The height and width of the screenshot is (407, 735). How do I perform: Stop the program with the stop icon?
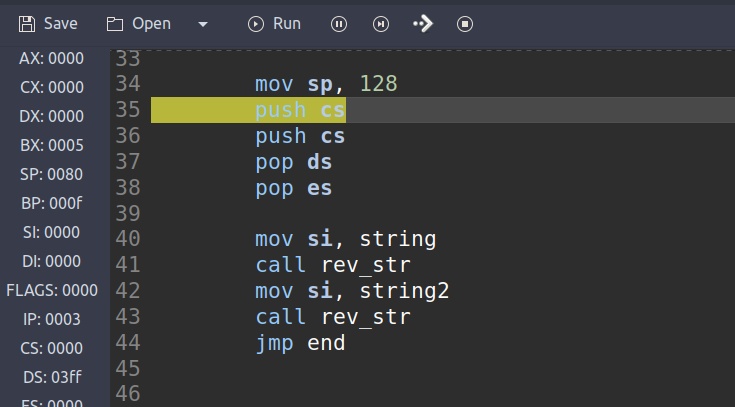click(464, 23)
